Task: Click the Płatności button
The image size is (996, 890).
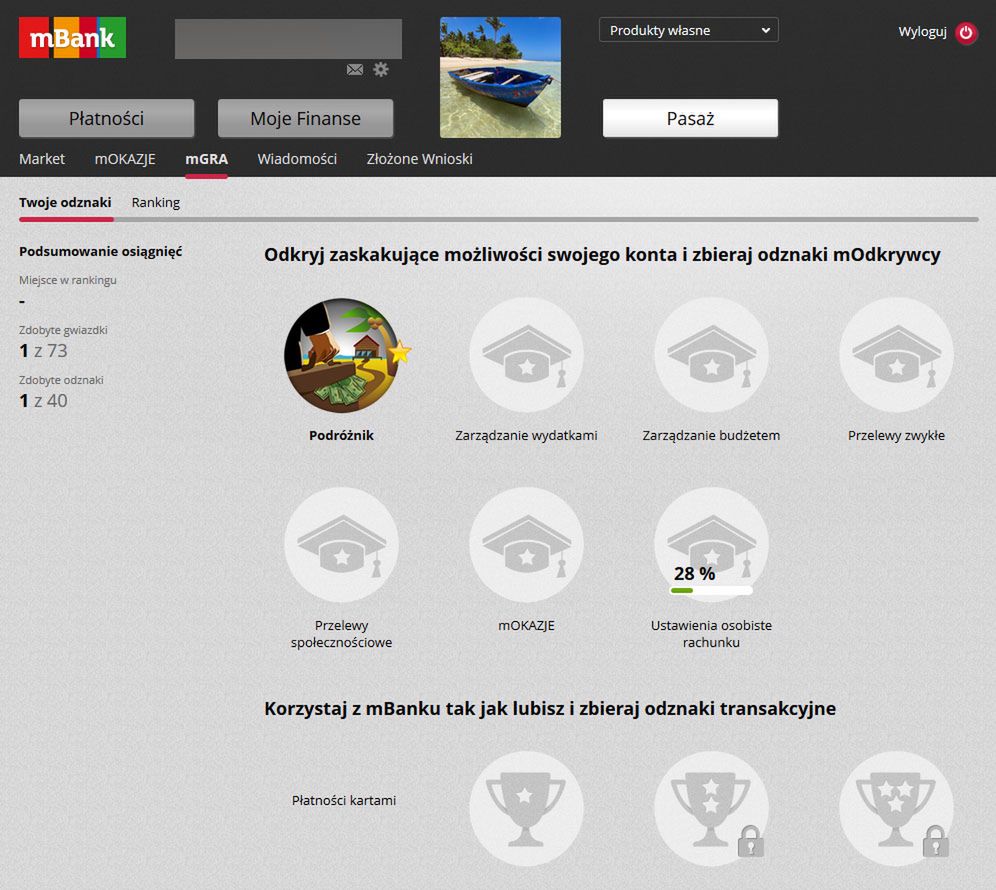Action: (x=107, y=118)
